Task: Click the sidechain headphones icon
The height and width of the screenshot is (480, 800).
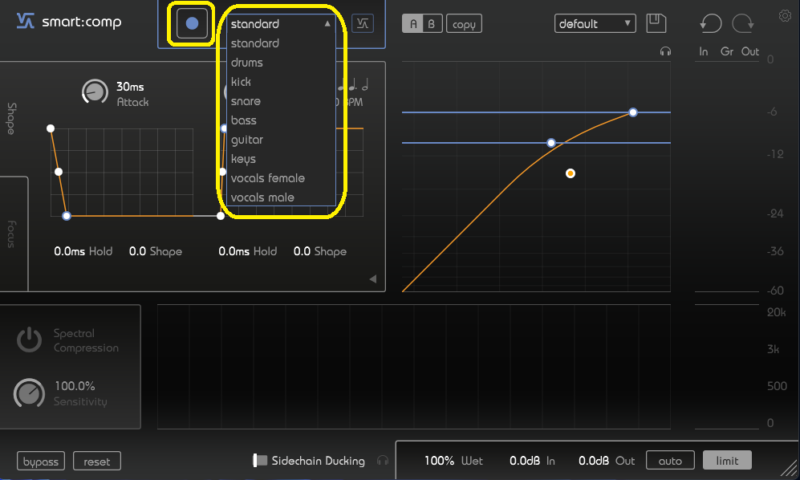Action: [381, 461]
